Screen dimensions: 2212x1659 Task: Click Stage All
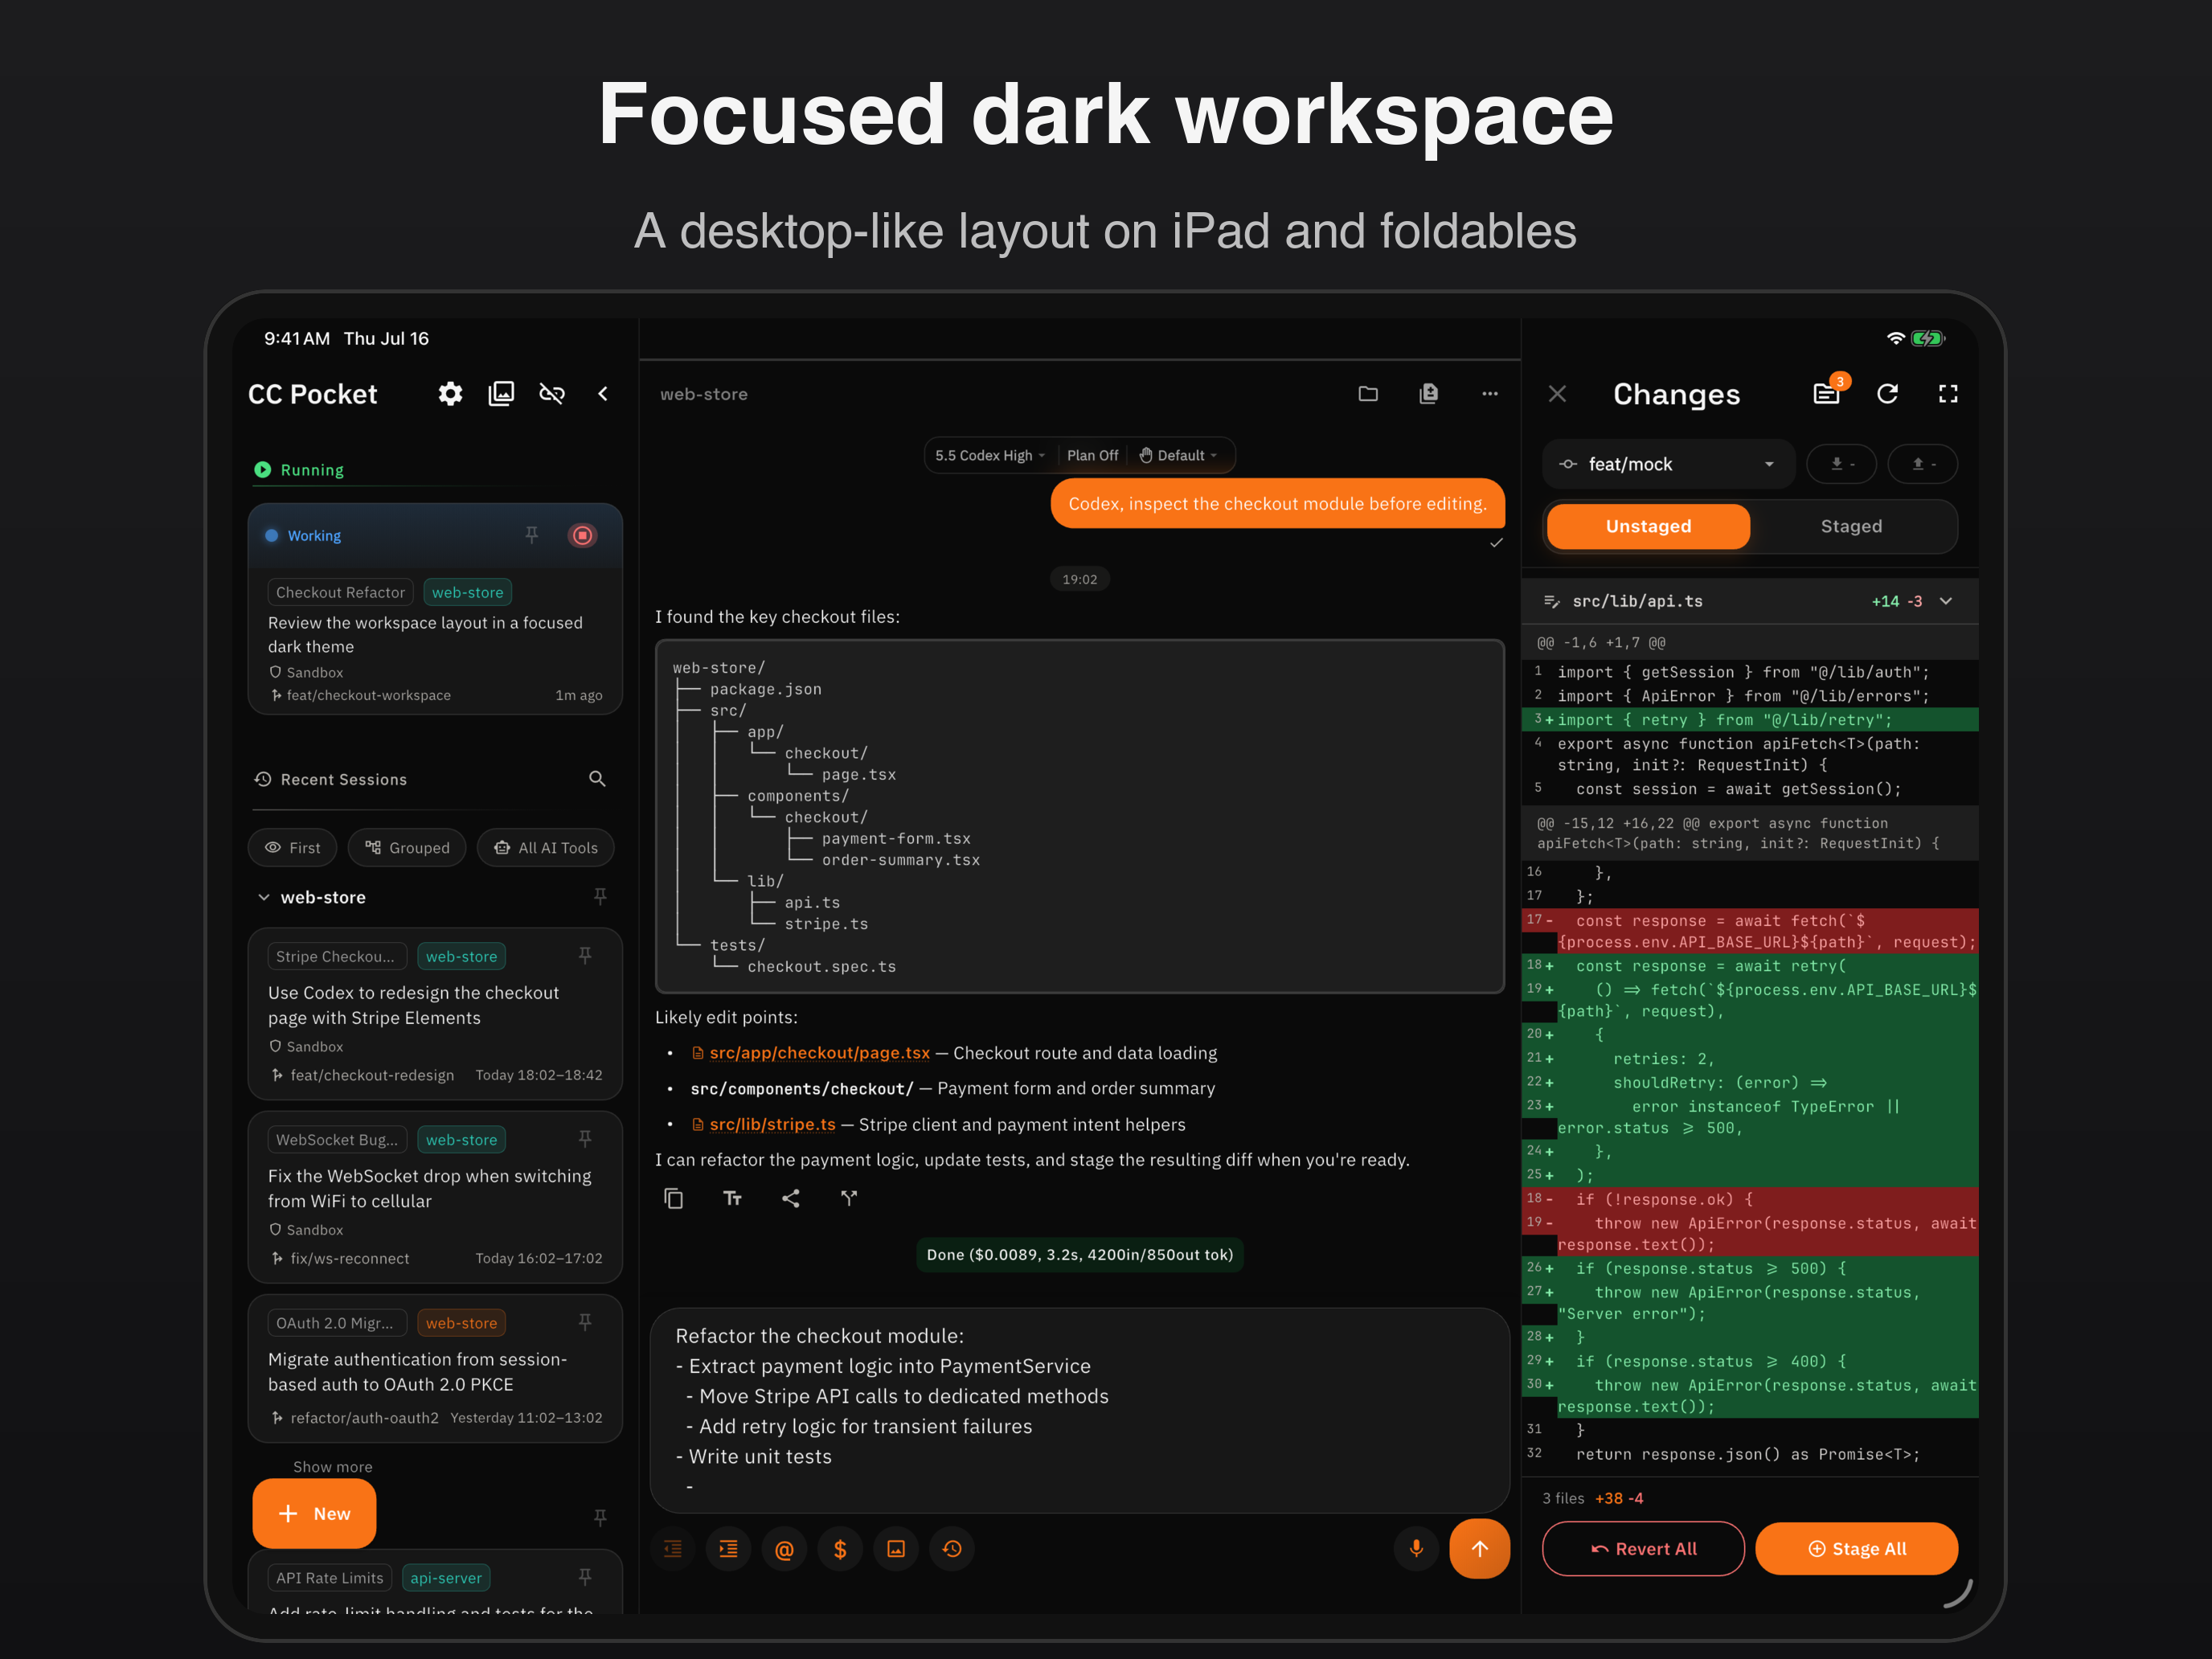click(1857, 1548)
